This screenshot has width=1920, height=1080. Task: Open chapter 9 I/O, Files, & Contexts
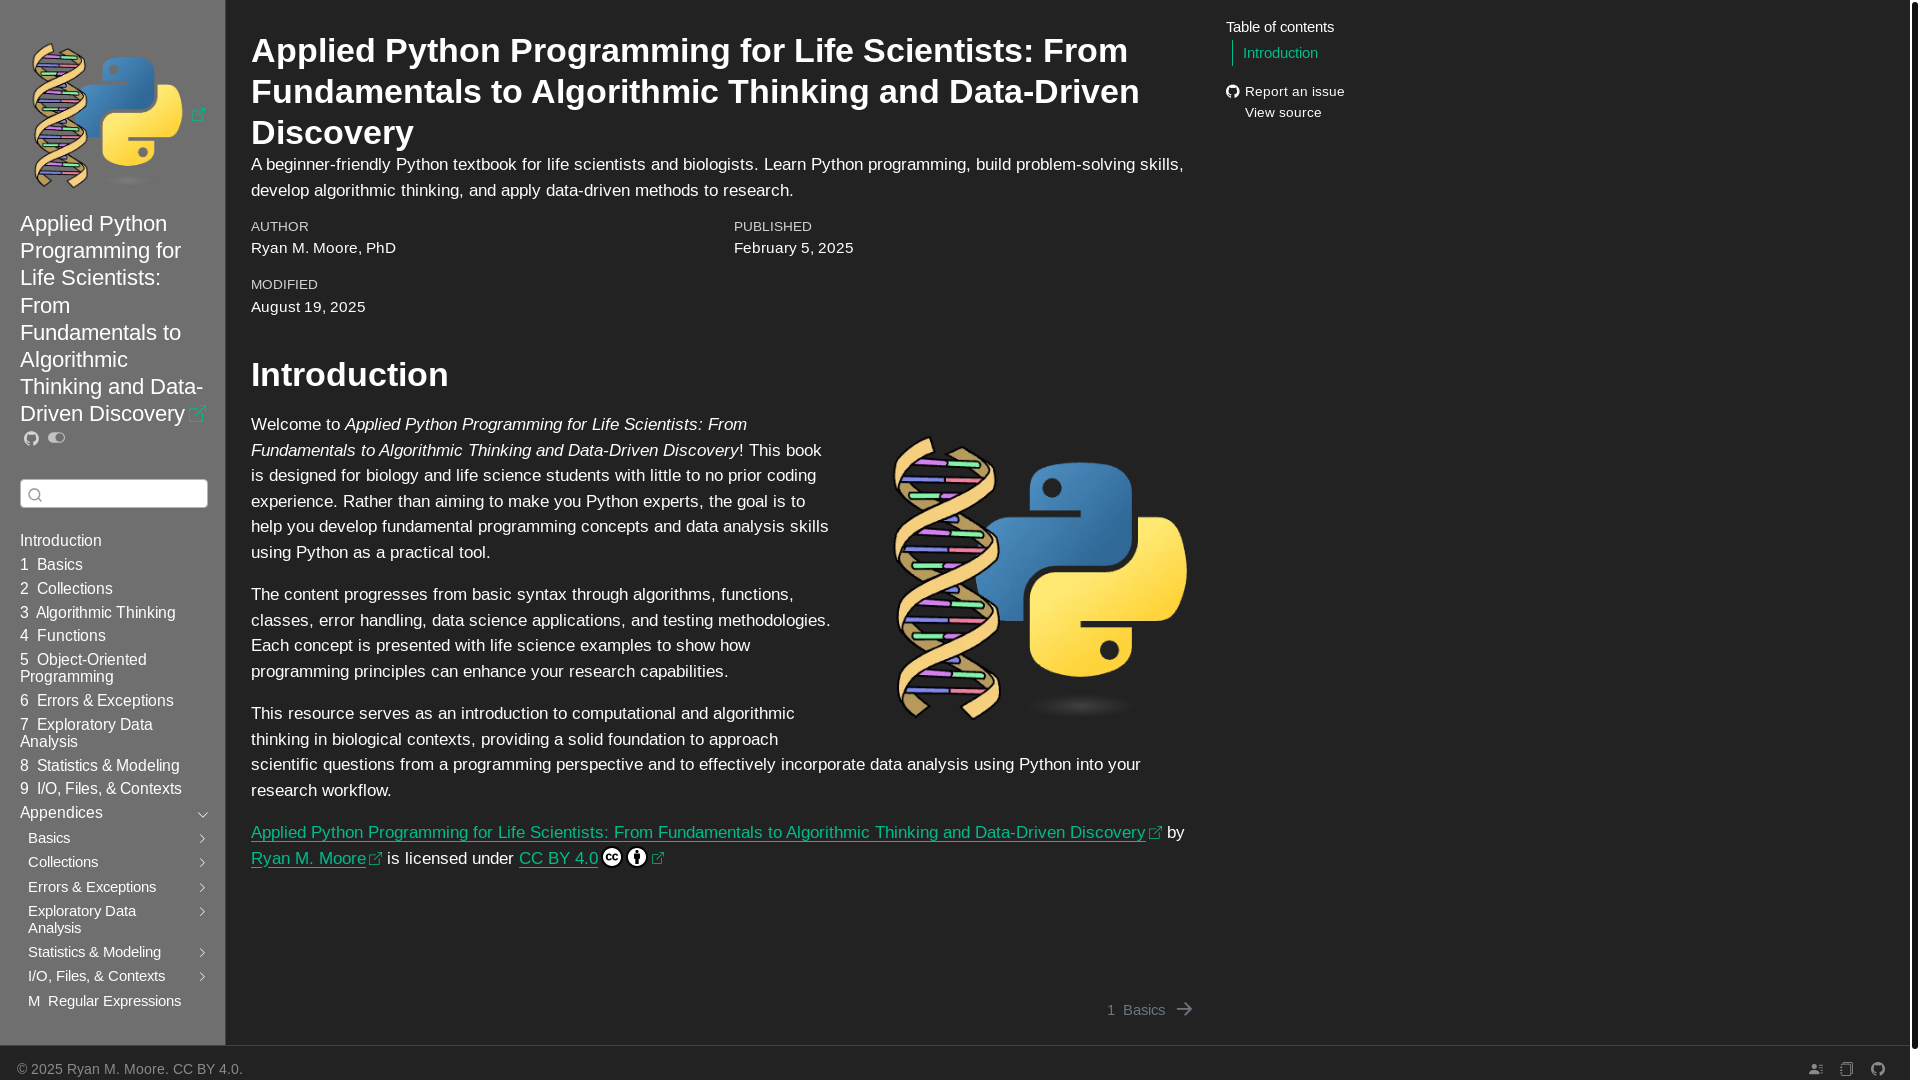[101, 789]
